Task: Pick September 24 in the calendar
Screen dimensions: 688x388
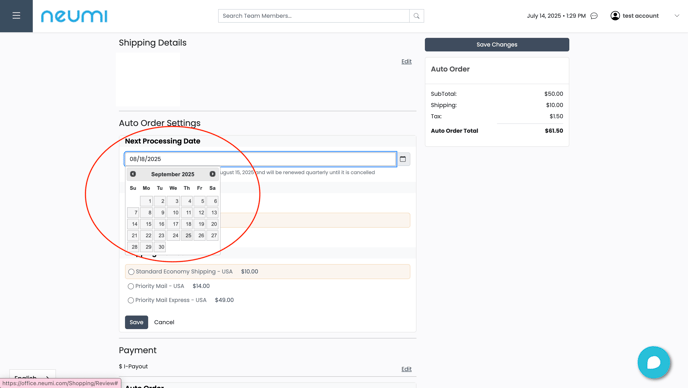Action: point(173,235)
